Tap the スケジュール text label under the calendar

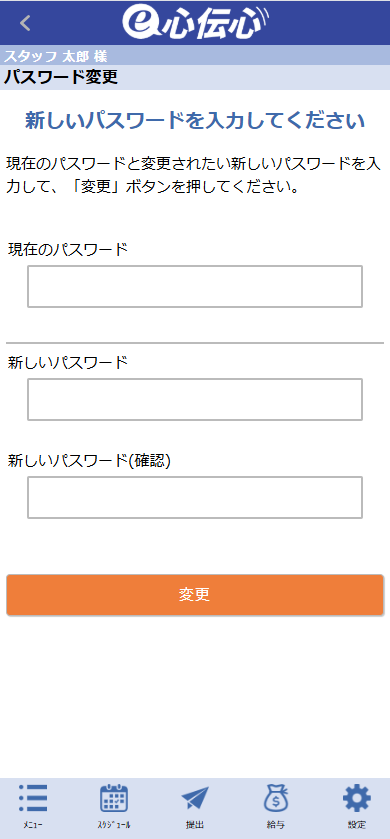[114, 825]
